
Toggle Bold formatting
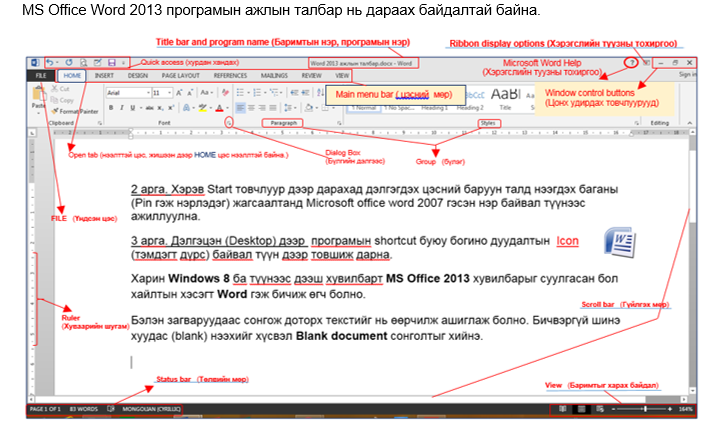click(111, 108)
